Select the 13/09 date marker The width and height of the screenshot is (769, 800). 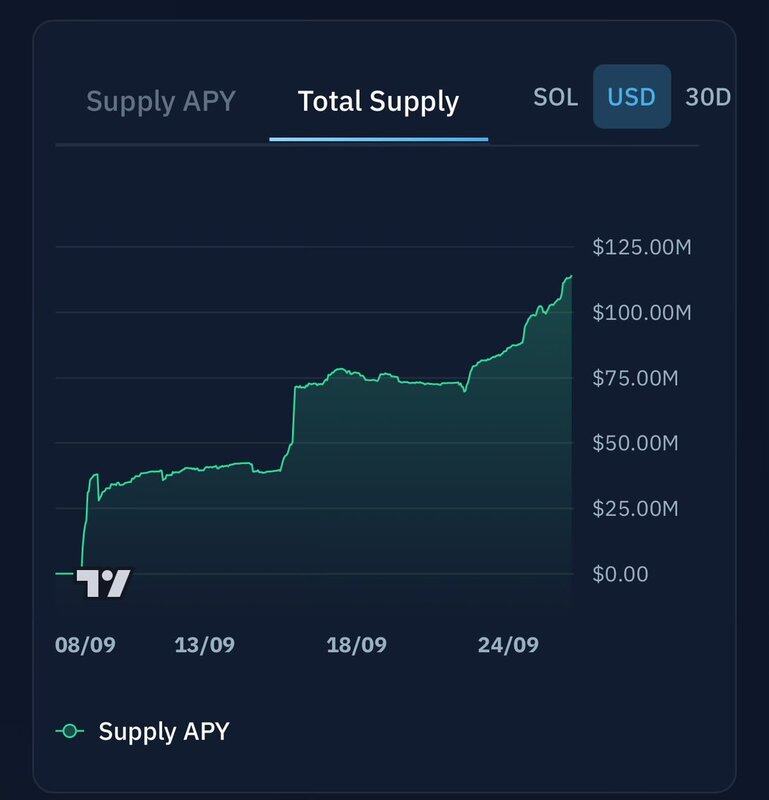click(x=205, y=645)
